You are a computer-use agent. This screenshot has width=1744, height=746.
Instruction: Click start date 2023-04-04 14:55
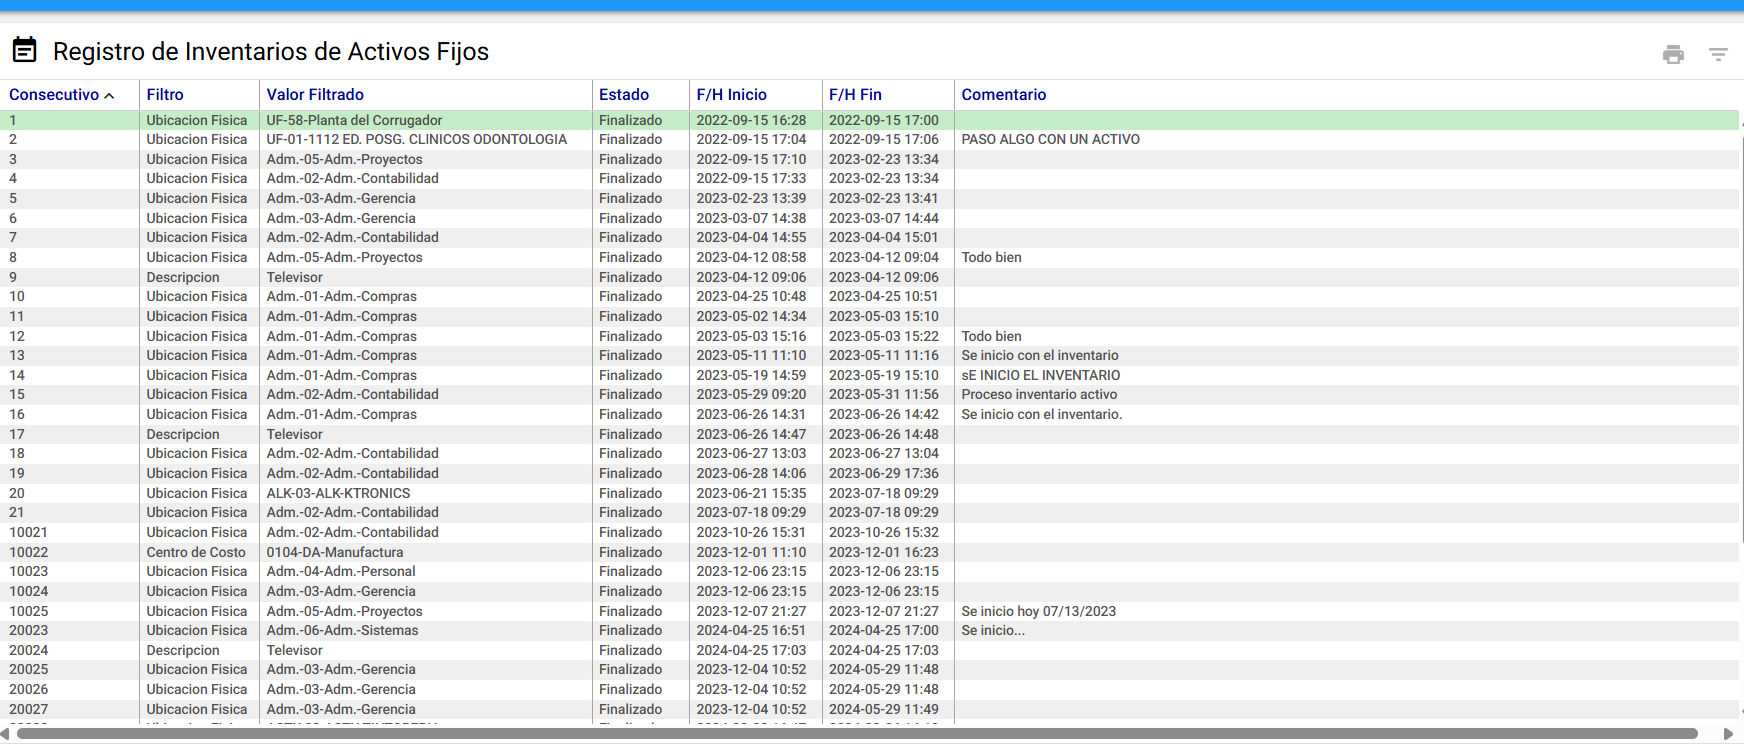[751, 238]
